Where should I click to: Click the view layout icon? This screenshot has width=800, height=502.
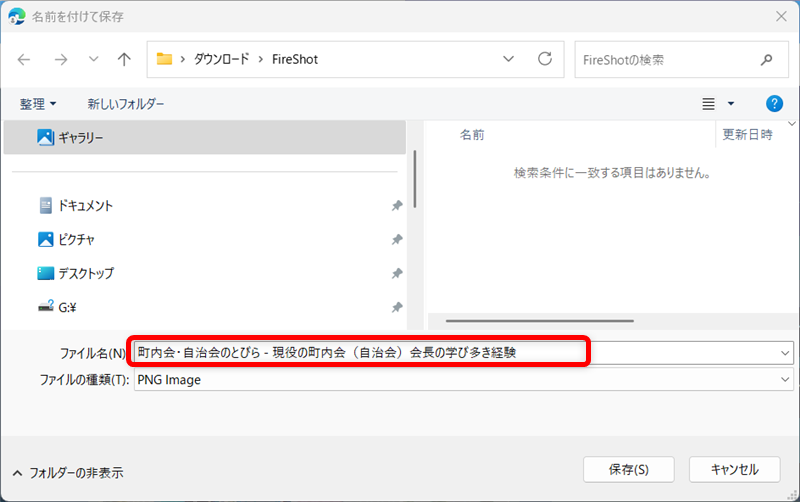coord(709,103)
